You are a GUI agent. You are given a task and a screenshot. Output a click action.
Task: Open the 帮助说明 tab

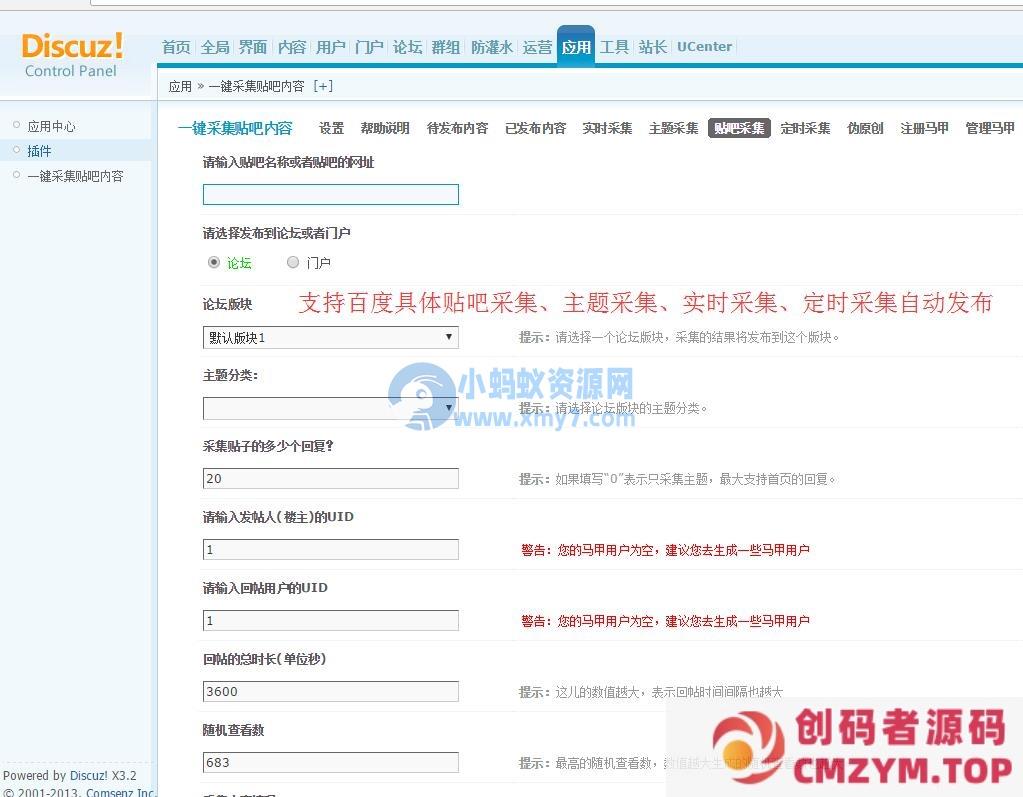pyautogui.click(x=385, y=128)
